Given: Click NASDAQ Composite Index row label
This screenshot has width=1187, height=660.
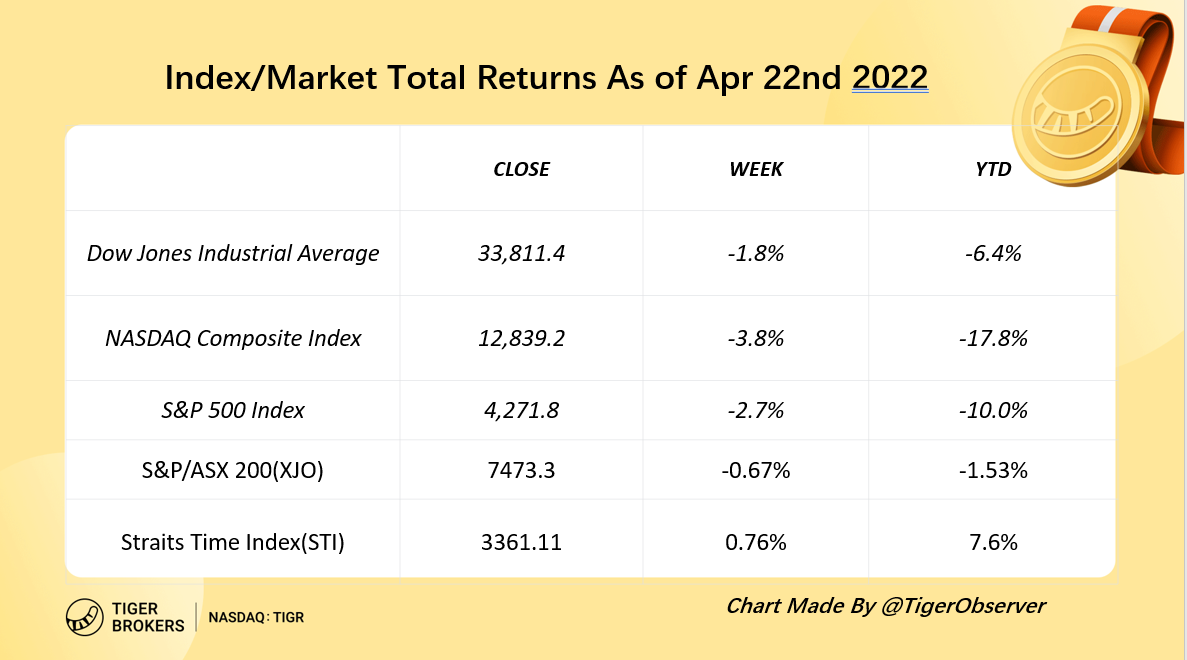Looking at the screenshot, I should [x=232, y=338].
